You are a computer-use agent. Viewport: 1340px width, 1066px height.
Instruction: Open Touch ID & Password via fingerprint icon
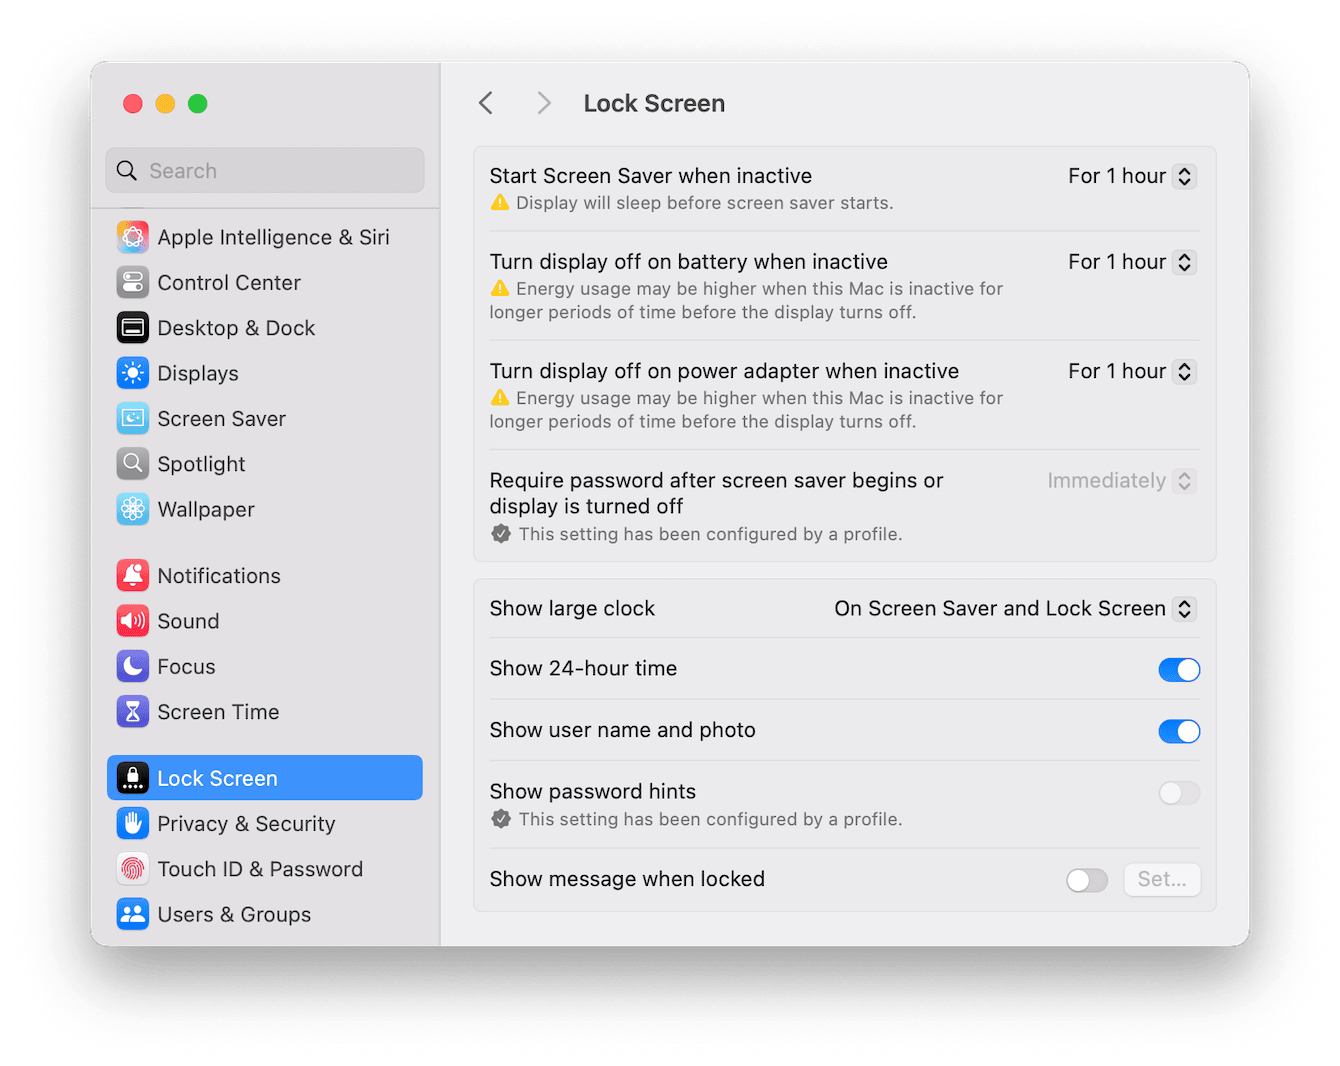133,868
